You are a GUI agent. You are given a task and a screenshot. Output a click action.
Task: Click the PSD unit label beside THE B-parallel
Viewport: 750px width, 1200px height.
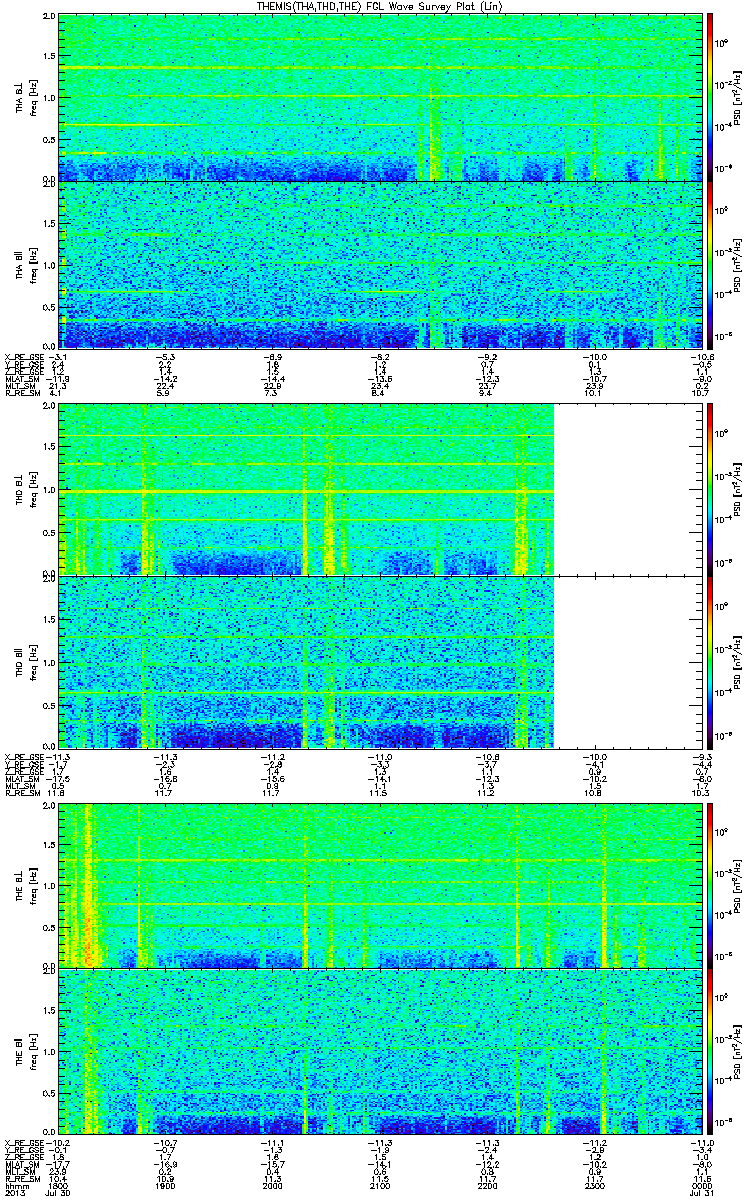click(x=739, y=1051)
